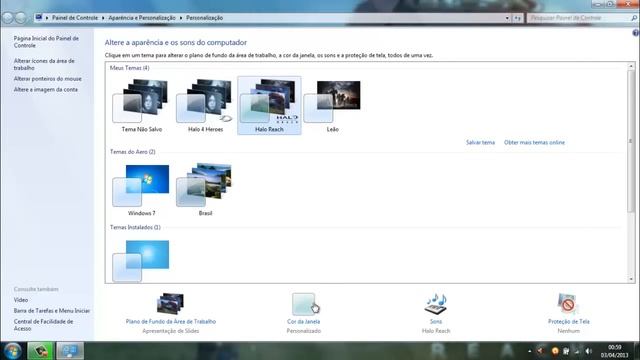Expand dropdown arrow after Painel de Controle breadcrumb
640x360 pixels.
103,18
